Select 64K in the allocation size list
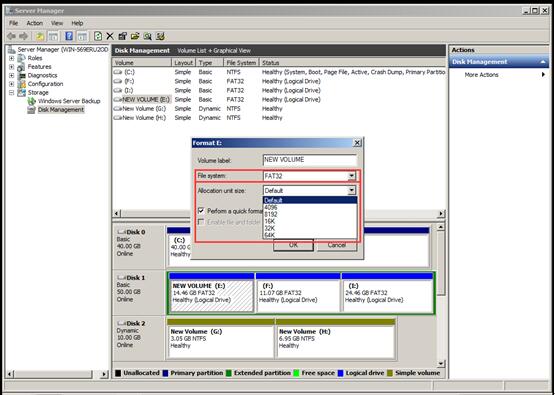The width and height of the screenshot is (555, 395). [310, 235]
